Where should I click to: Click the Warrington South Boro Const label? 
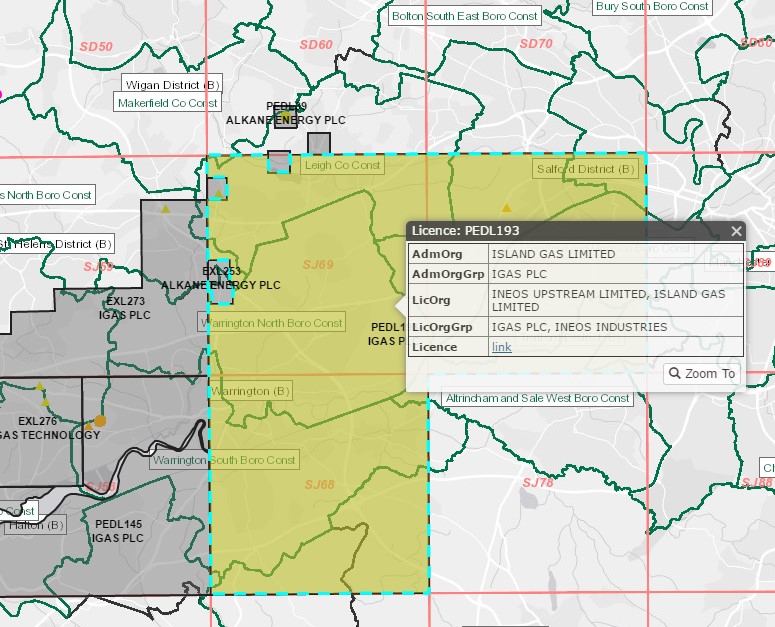pyautogui.click(x=224, y=460)
